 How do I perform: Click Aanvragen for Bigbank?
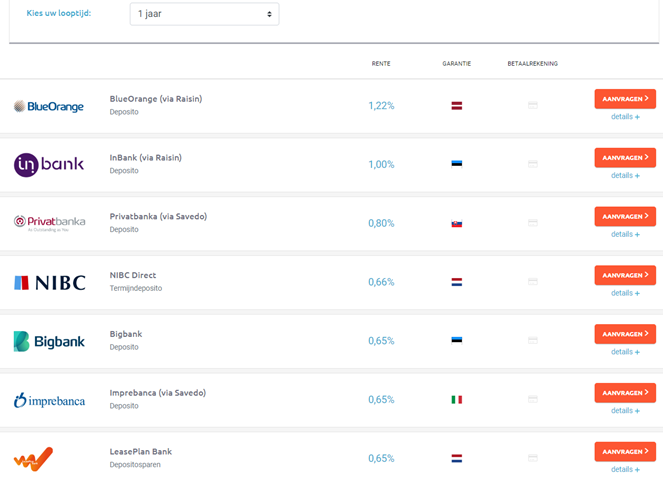click(x=625, y=334)
